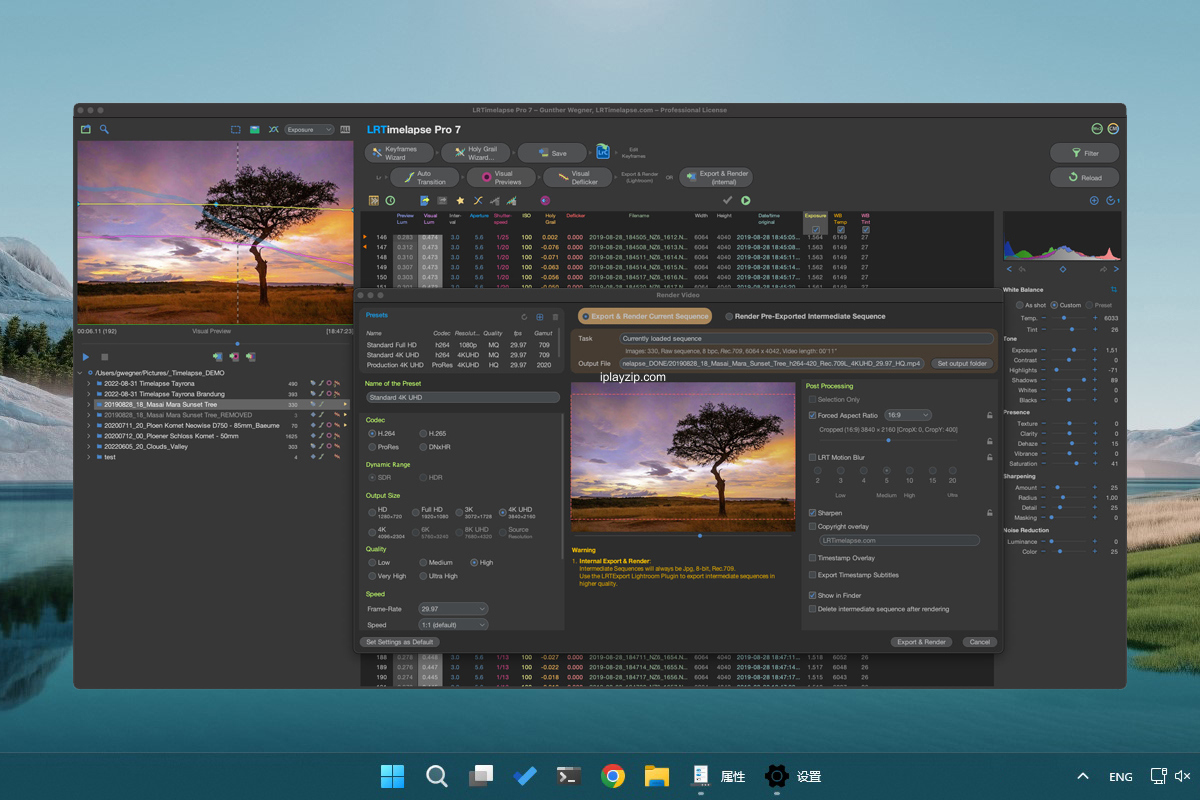Adjust the Temp white balance slider

[x=1069, y=318]
